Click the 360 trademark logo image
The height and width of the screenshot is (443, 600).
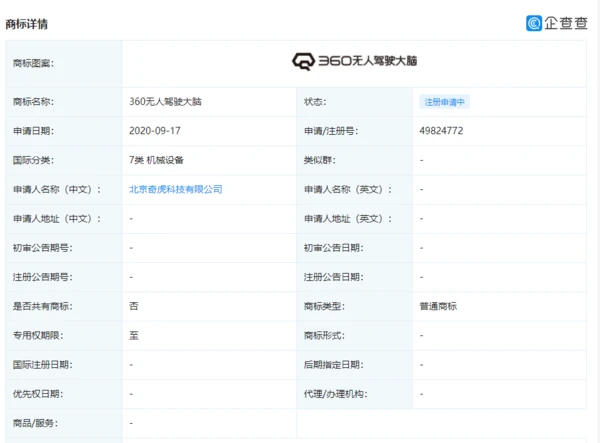(354, 62)
